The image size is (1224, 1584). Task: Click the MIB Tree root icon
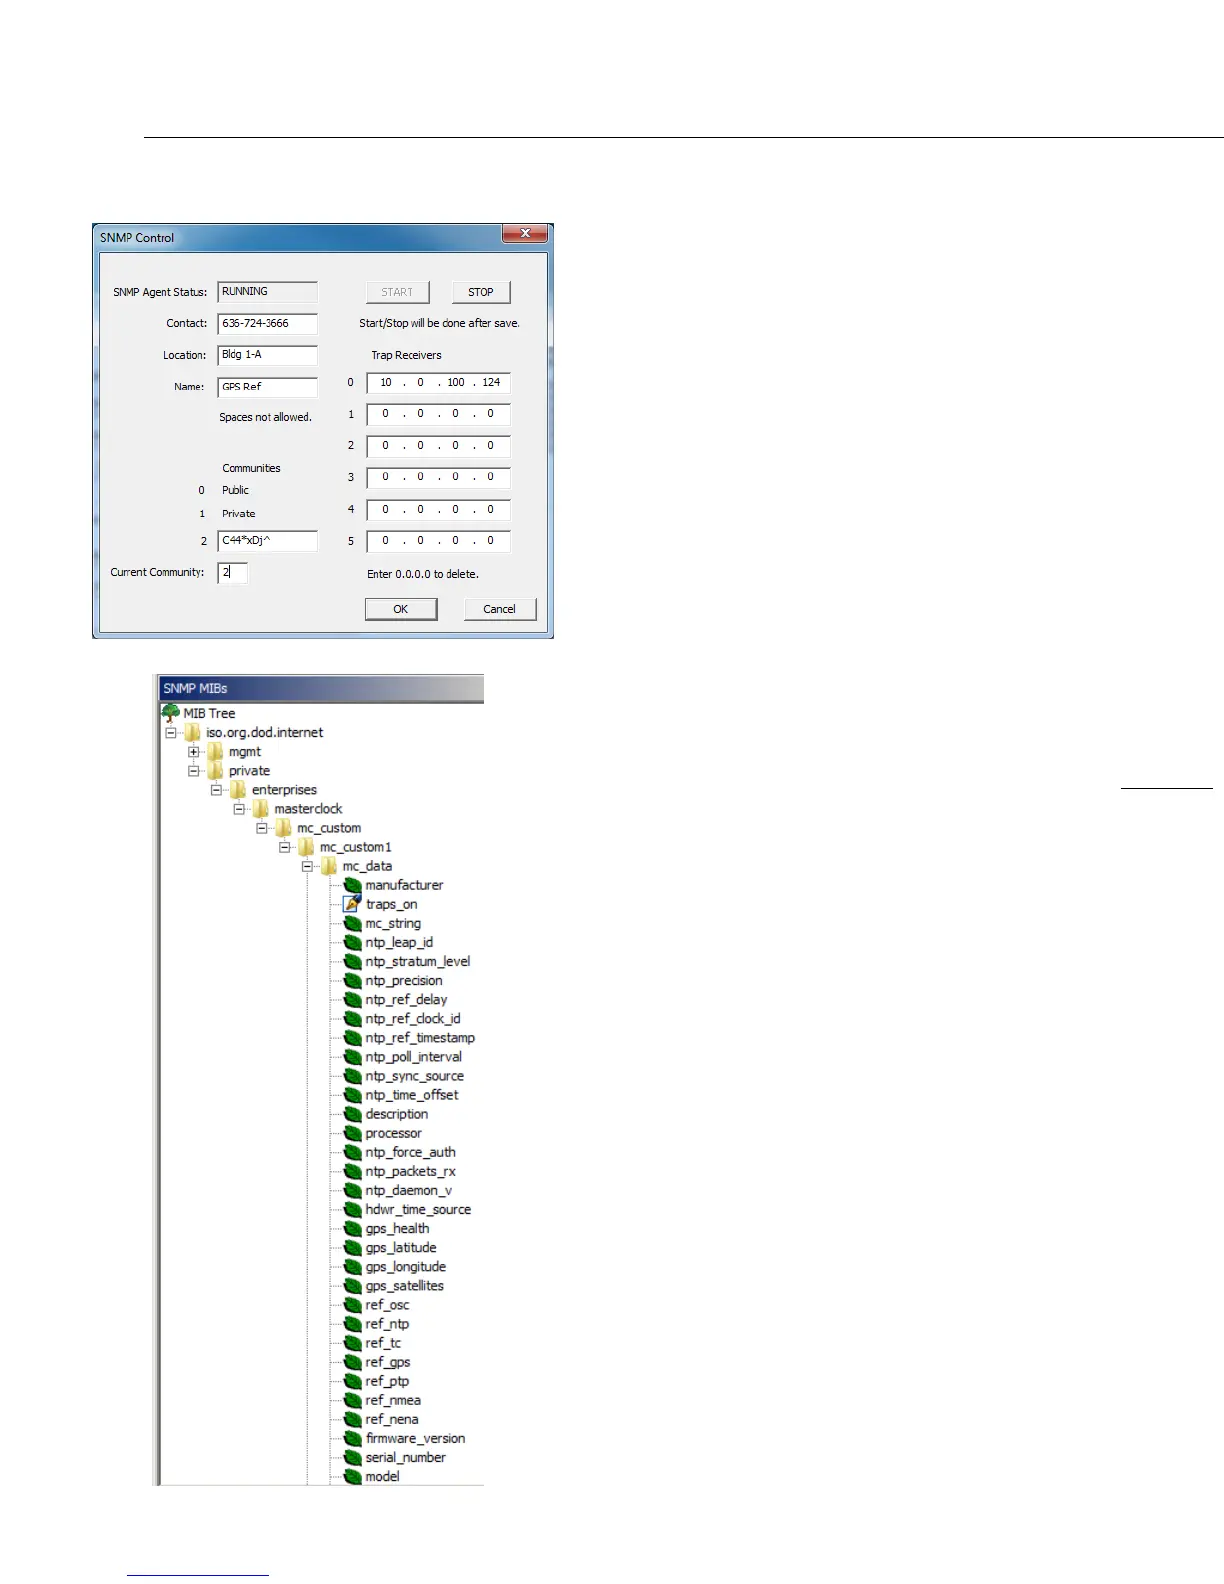[x=171, y=713]
